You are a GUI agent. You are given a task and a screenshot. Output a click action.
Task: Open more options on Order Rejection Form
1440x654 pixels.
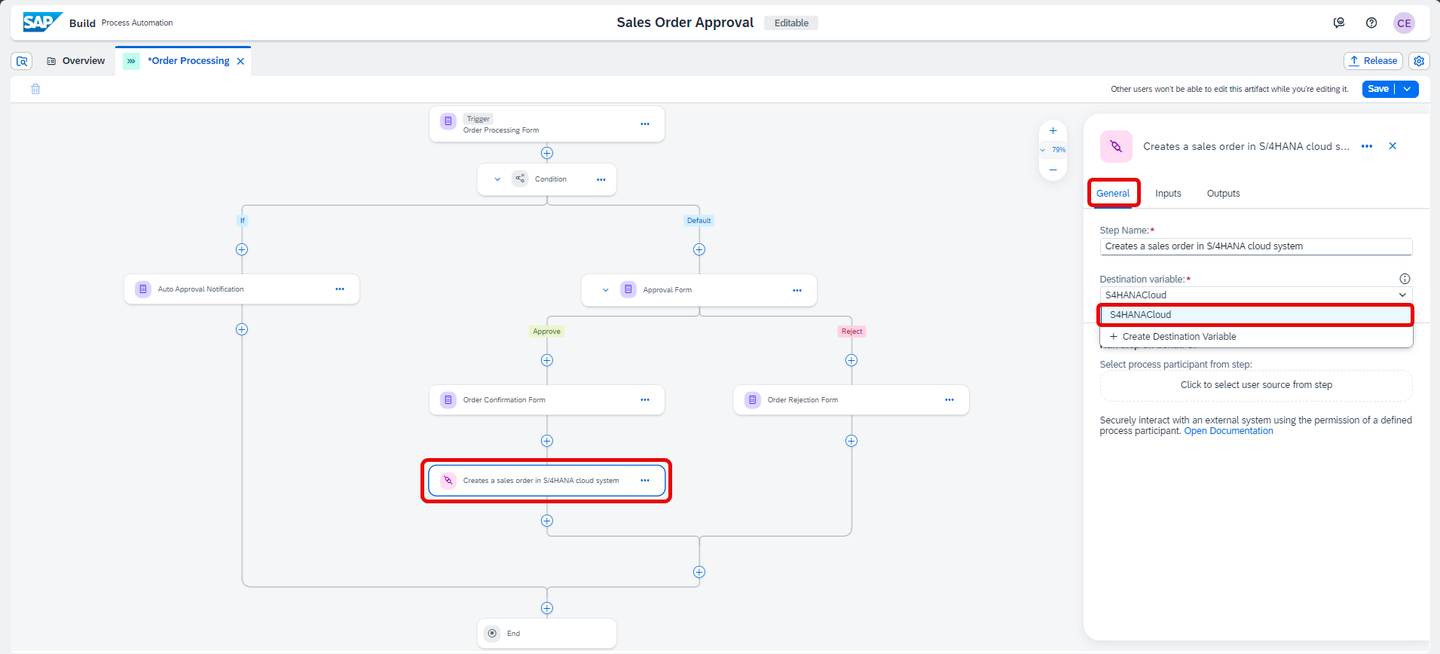pos(949,400)
